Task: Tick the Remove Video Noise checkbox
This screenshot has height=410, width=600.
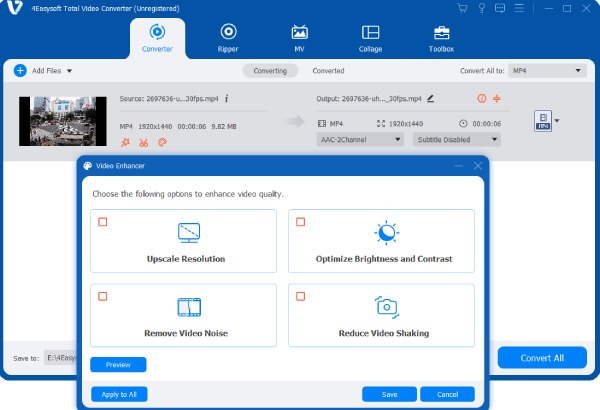Action: point(102,296)
